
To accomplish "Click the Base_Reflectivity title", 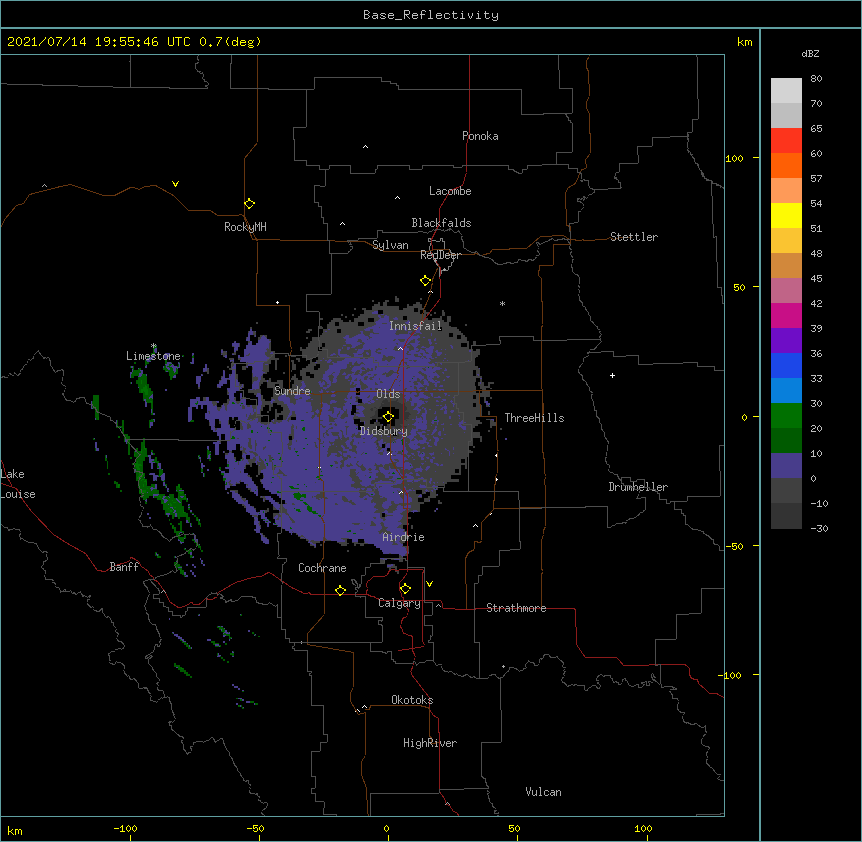I will pos(431,15).
